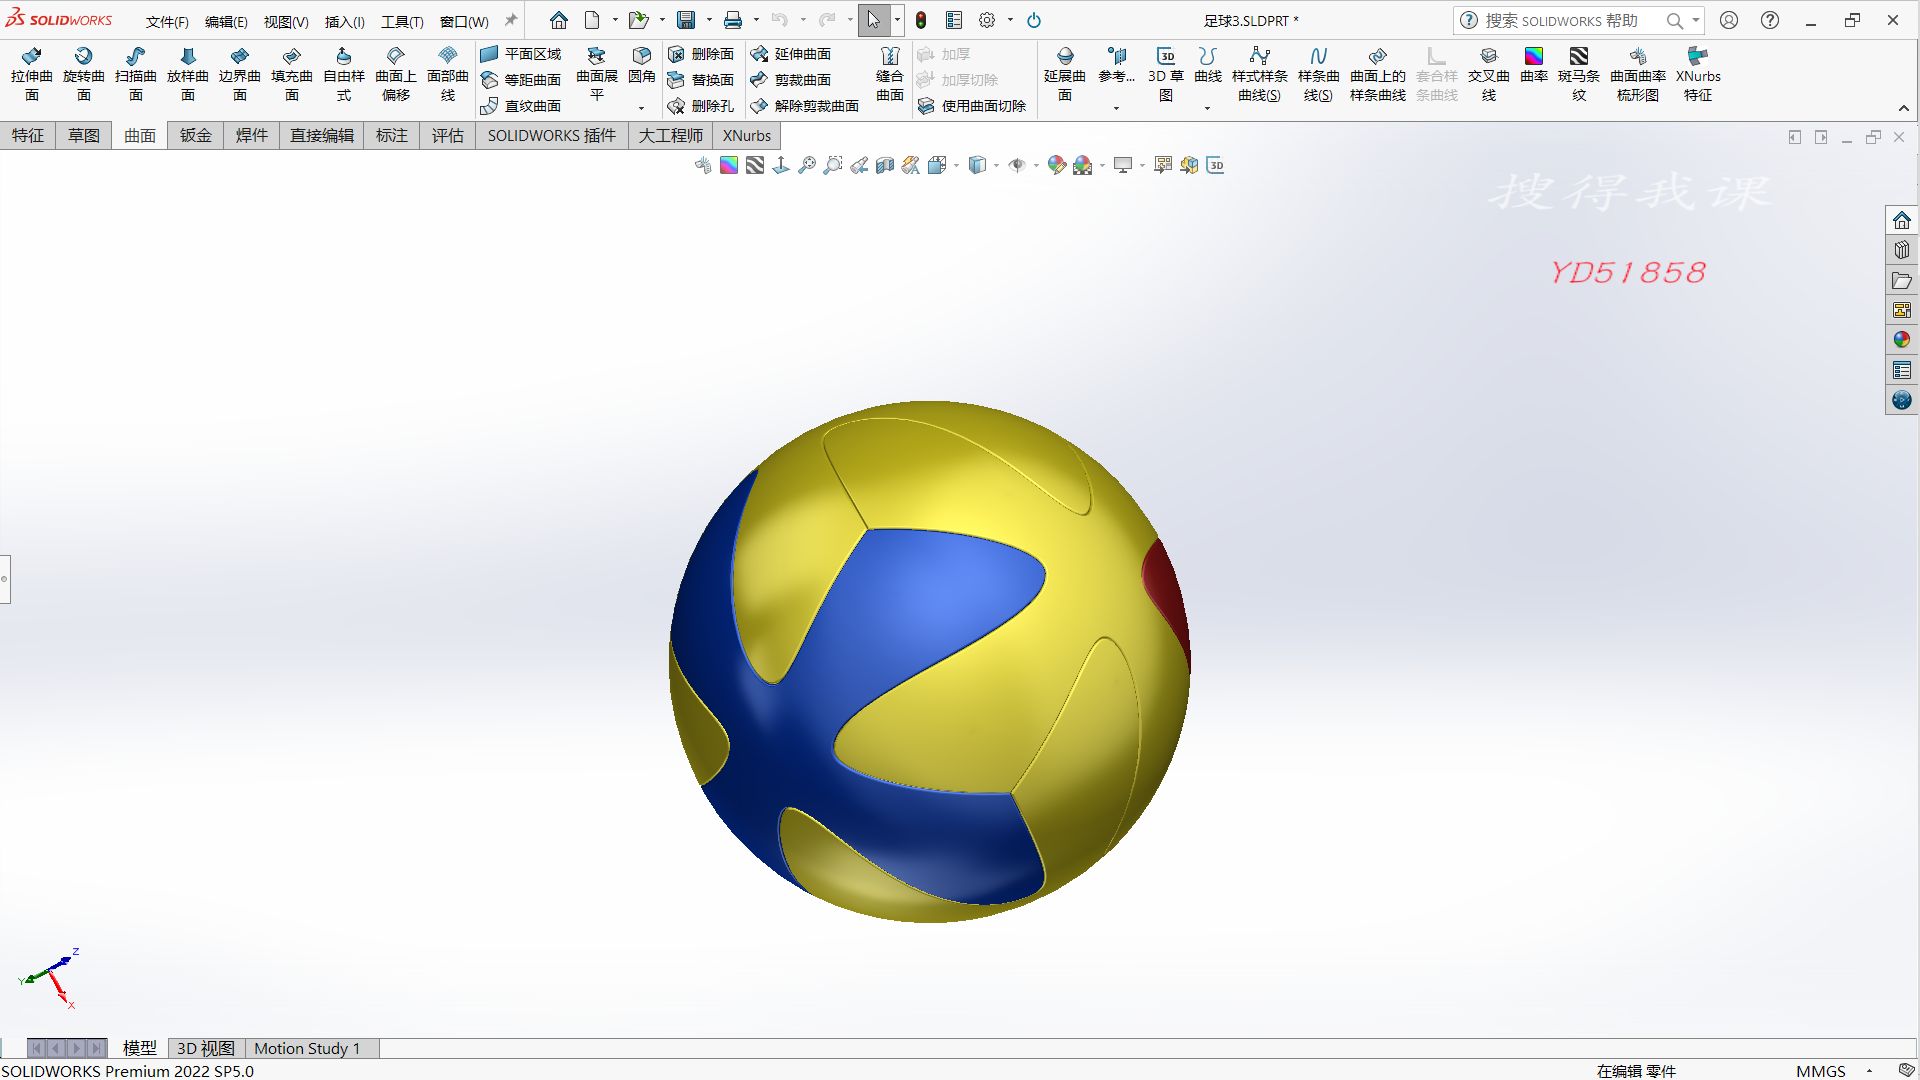Select the 圆角 (Fillet) surface tool

tap(641, 65)
